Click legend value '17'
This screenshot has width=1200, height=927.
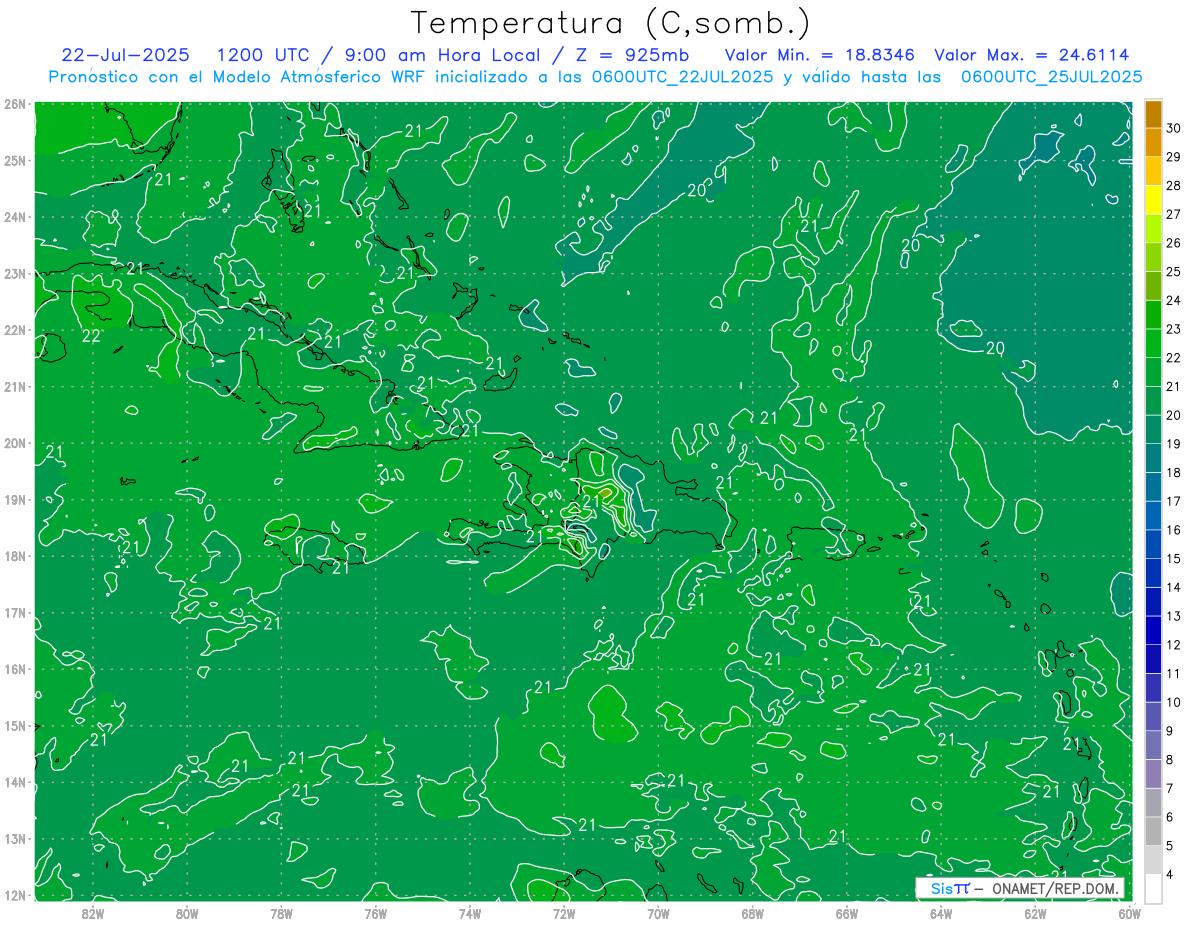pyautogui.click(x=1174, y=501)
